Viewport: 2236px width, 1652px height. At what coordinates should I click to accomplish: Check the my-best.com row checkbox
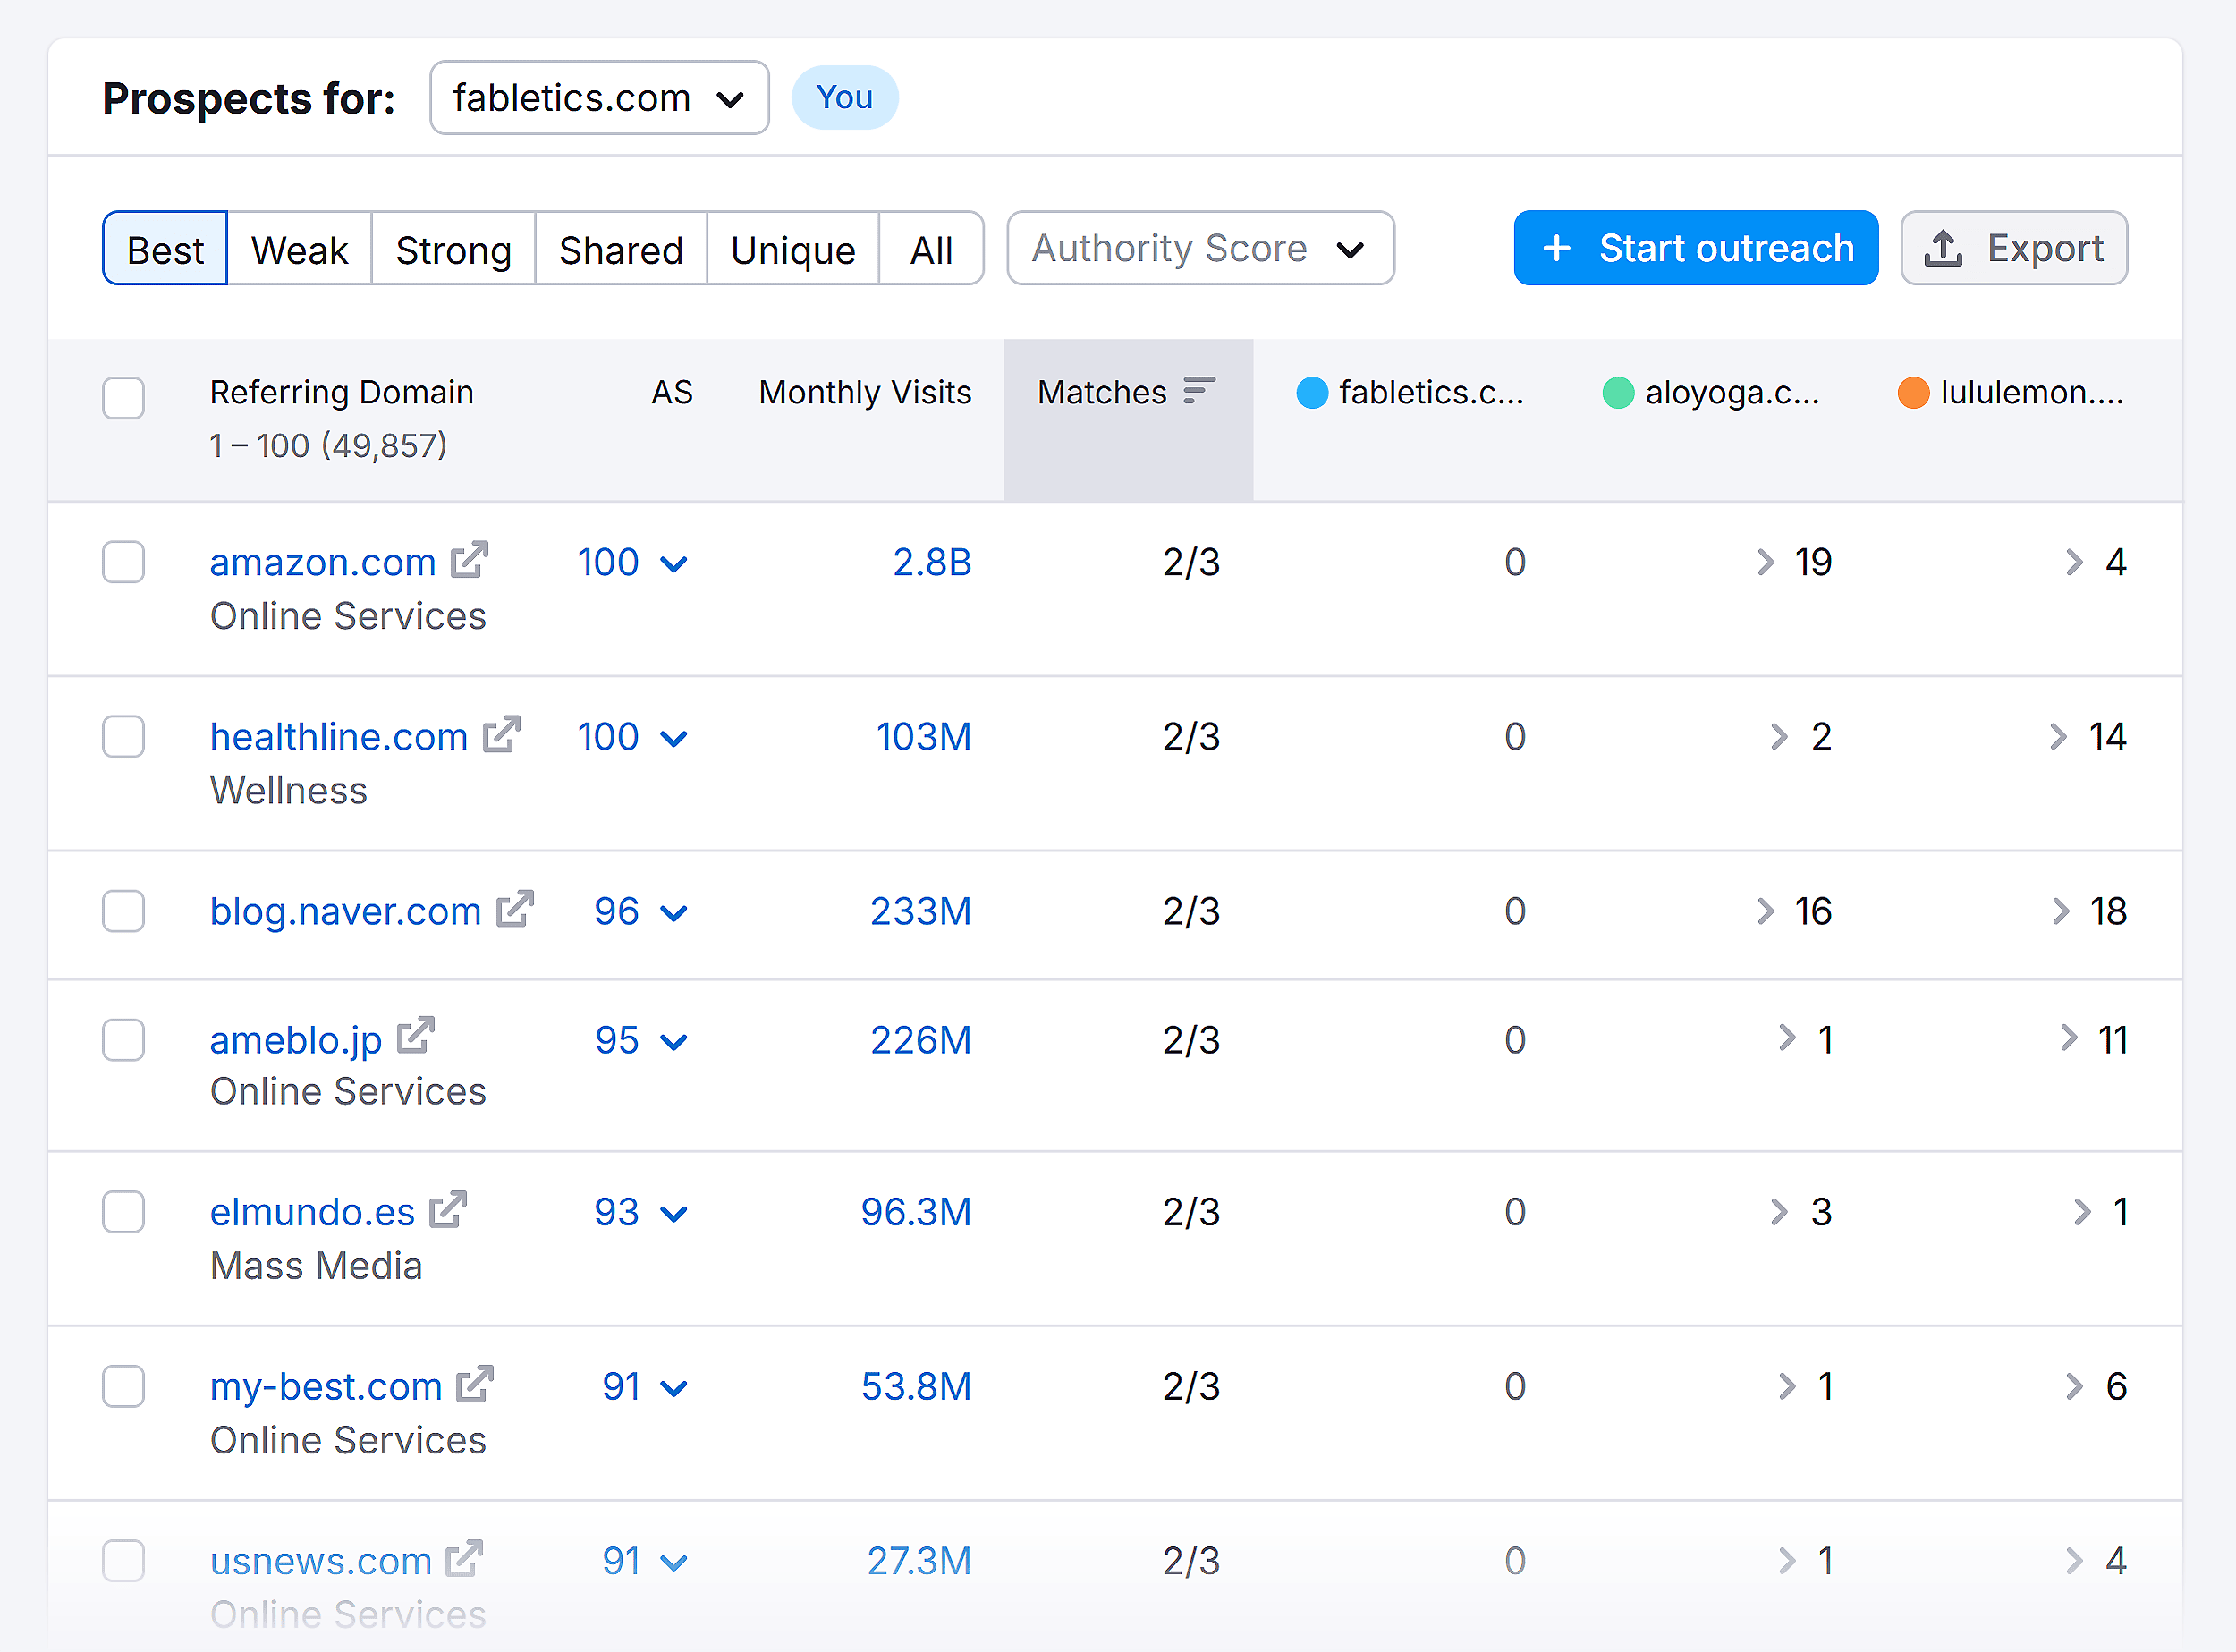click(x=123, y=1386)
